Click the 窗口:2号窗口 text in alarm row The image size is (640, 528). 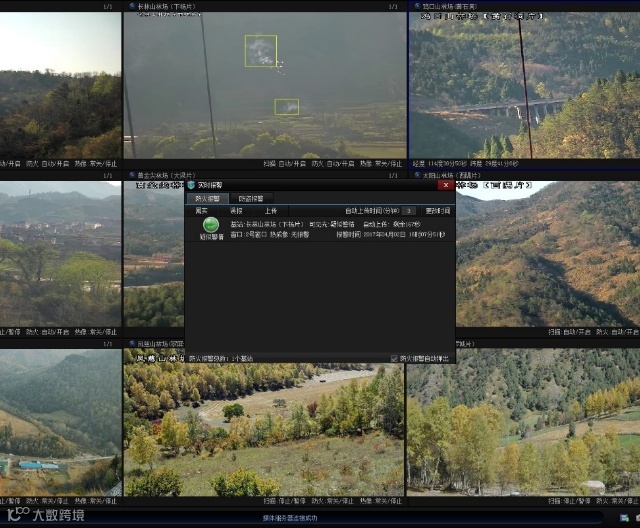coord(248,235)
